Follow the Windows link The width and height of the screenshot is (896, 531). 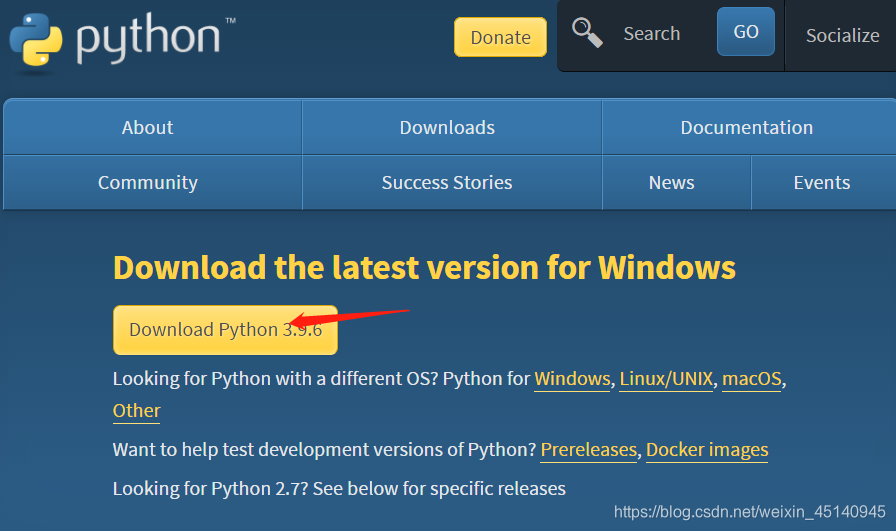pos(572,379)
